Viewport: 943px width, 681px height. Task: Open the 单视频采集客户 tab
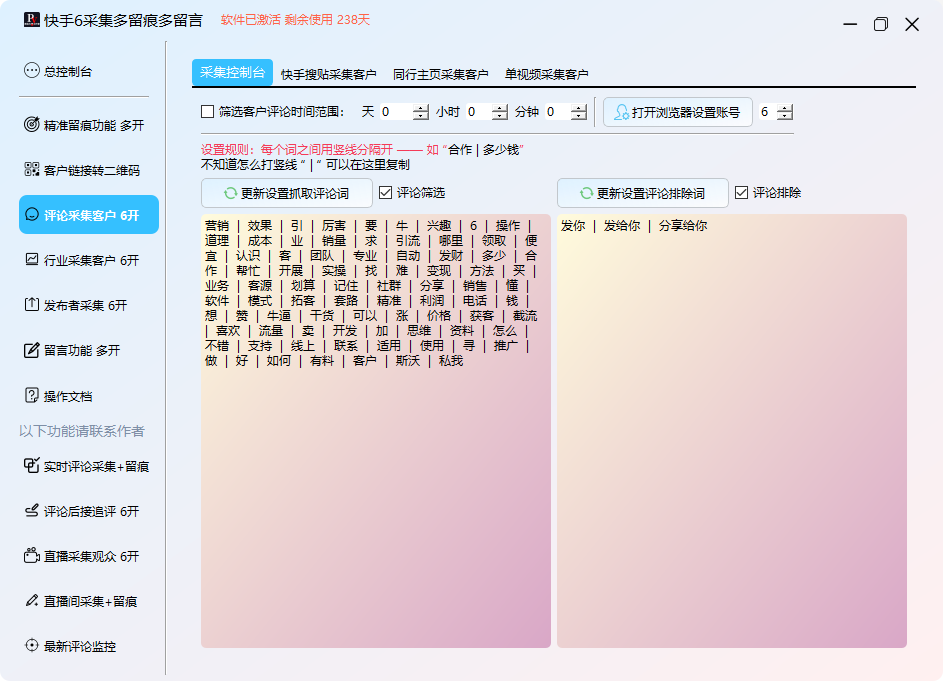(x=546, y=74)
